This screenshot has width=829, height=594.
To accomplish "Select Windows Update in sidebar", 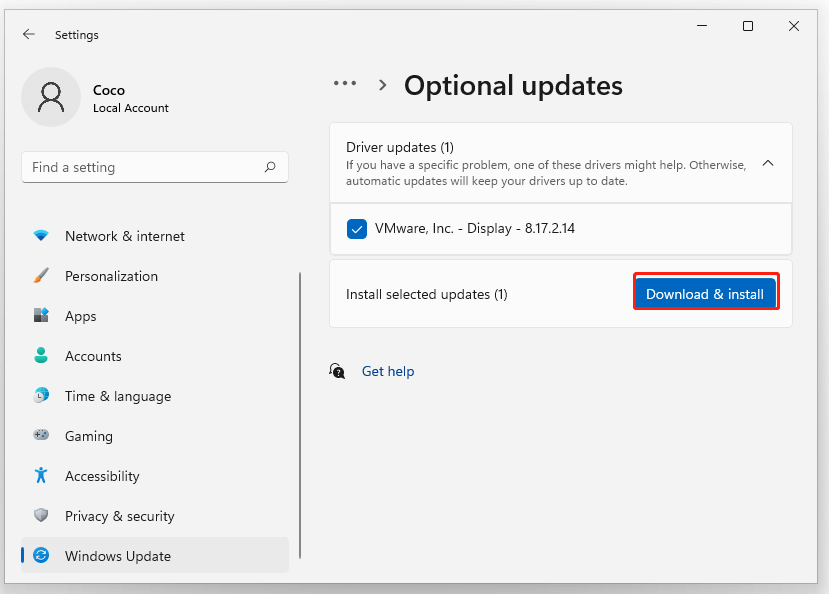I will click(118, 556).
